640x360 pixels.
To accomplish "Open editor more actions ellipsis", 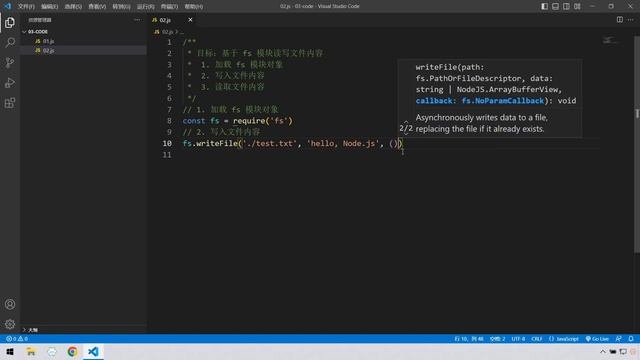I will 631,20.
